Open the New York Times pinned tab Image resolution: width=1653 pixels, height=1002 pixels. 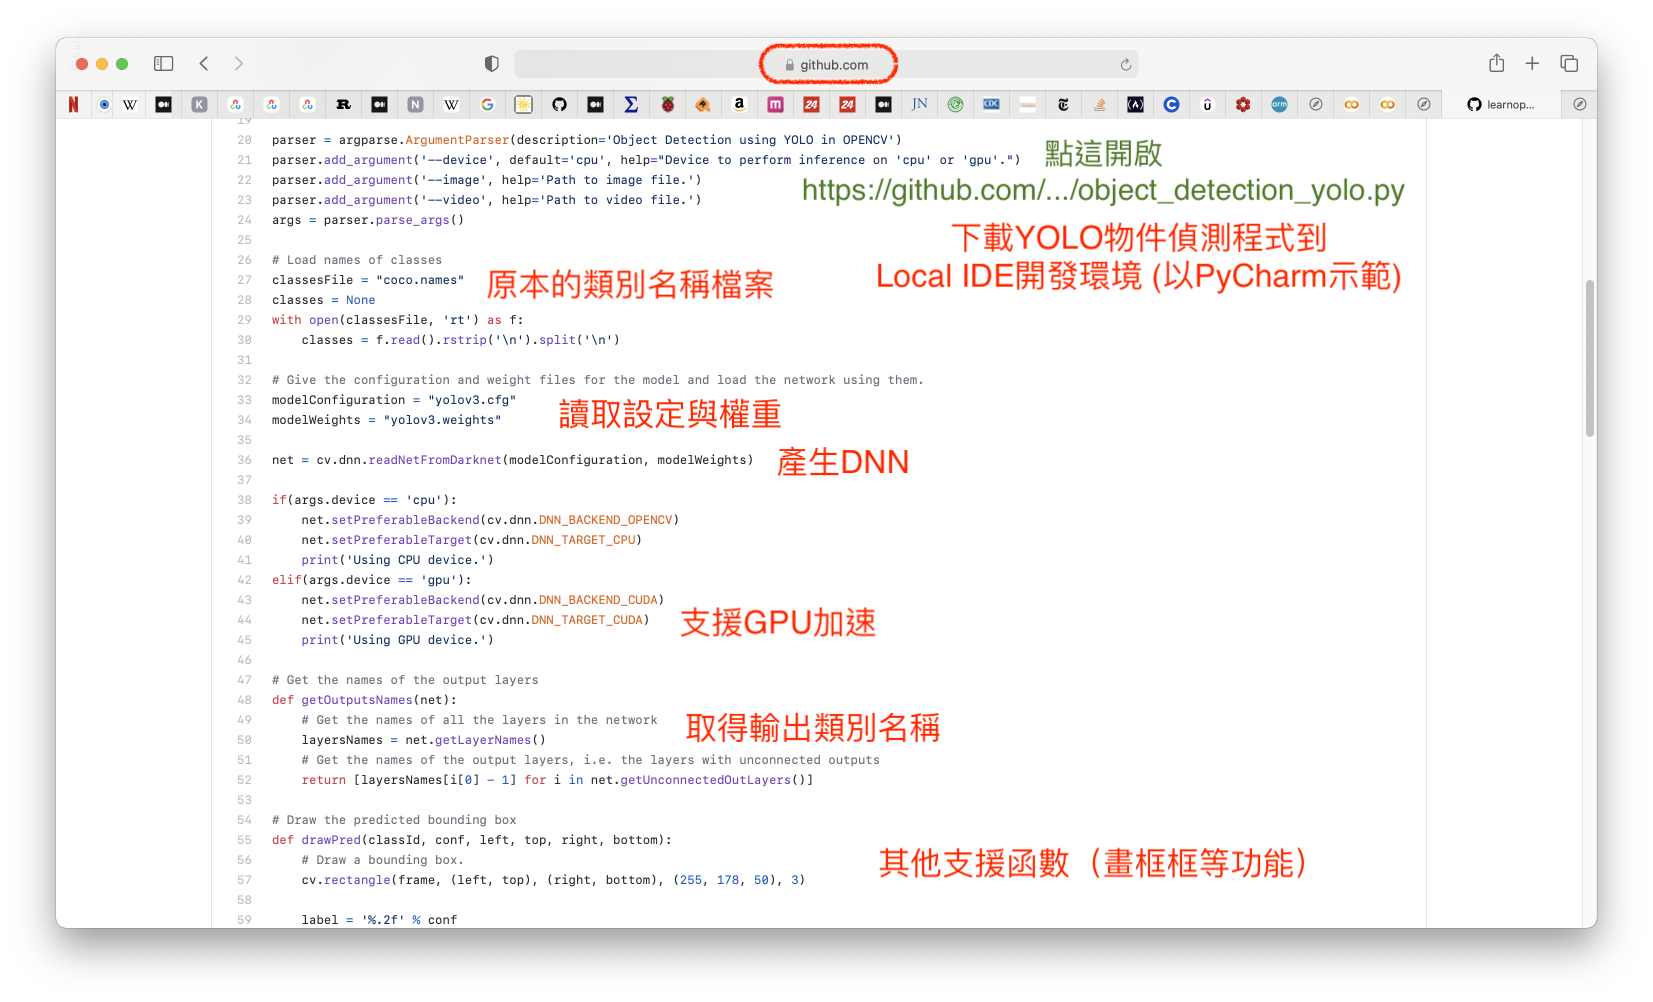(1063, 104)
